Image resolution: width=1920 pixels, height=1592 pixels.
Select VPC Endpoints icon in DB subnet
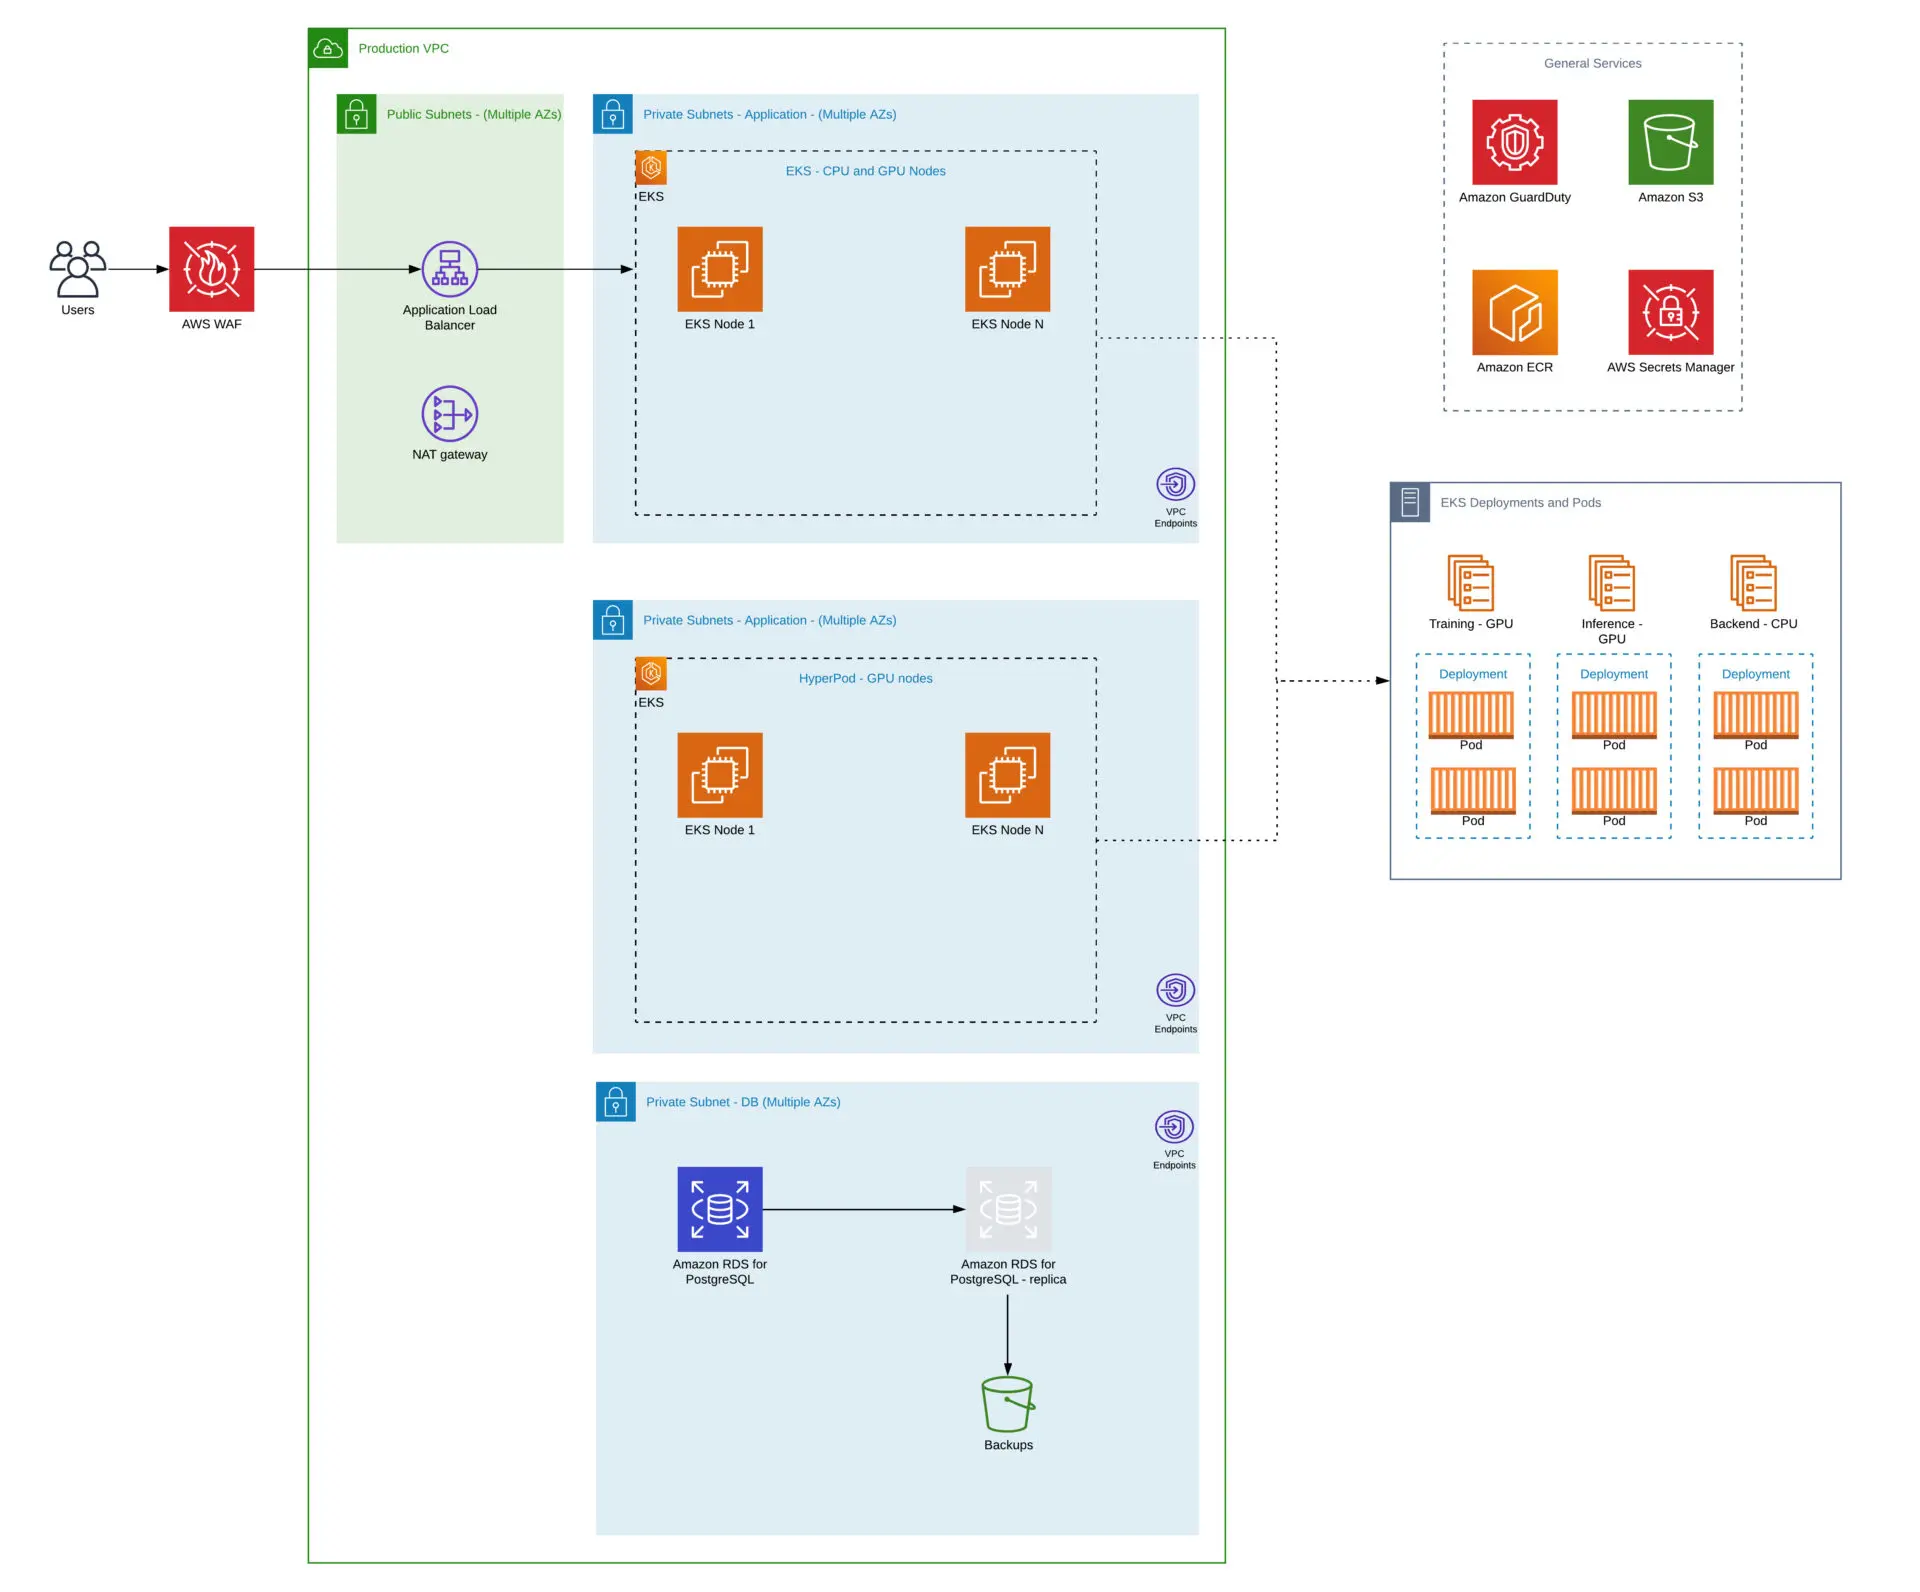(1174, 1126)
